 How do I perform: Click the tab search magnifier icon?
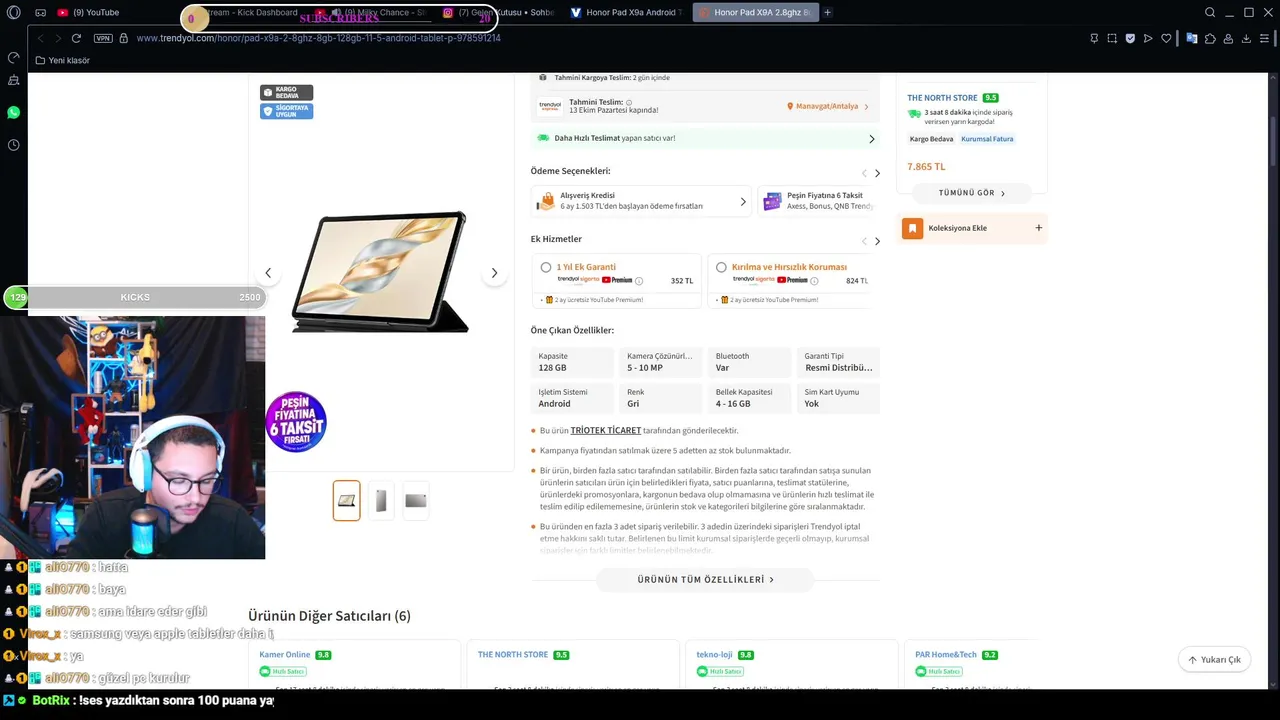[x=1210, y=12]
